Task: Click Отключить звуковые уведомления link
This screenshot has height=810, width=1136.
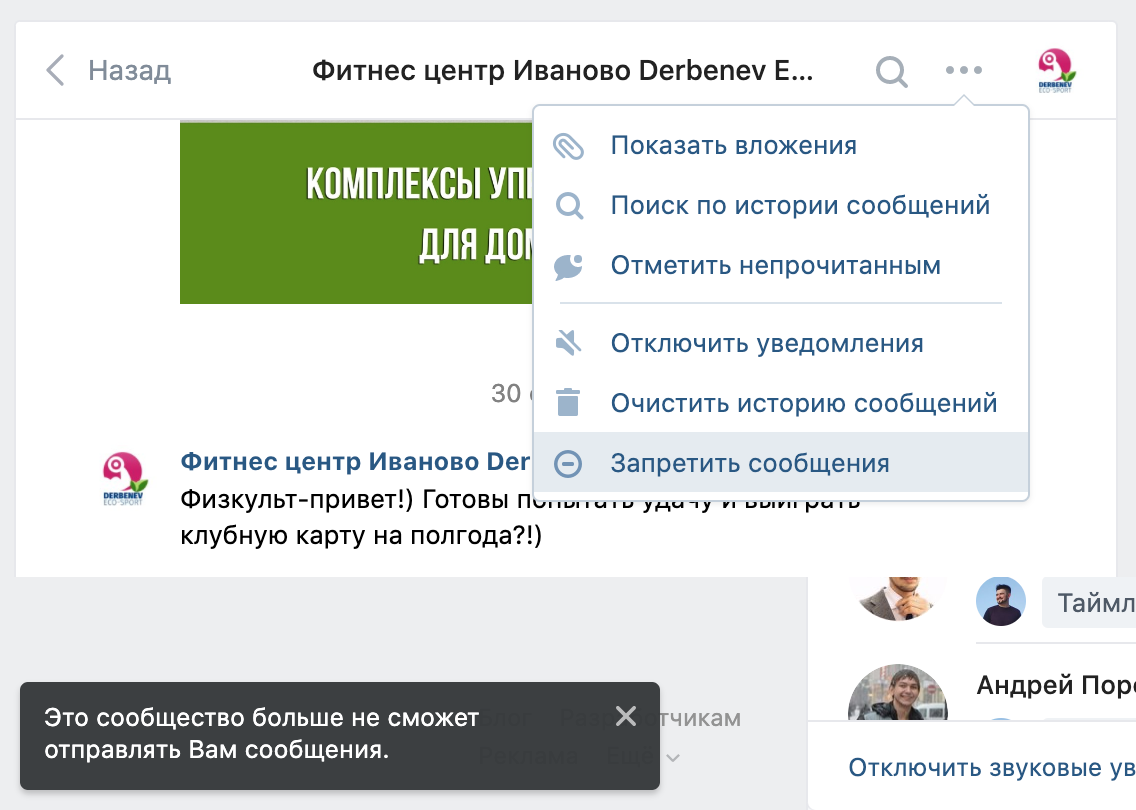Action: coord(992,767)
